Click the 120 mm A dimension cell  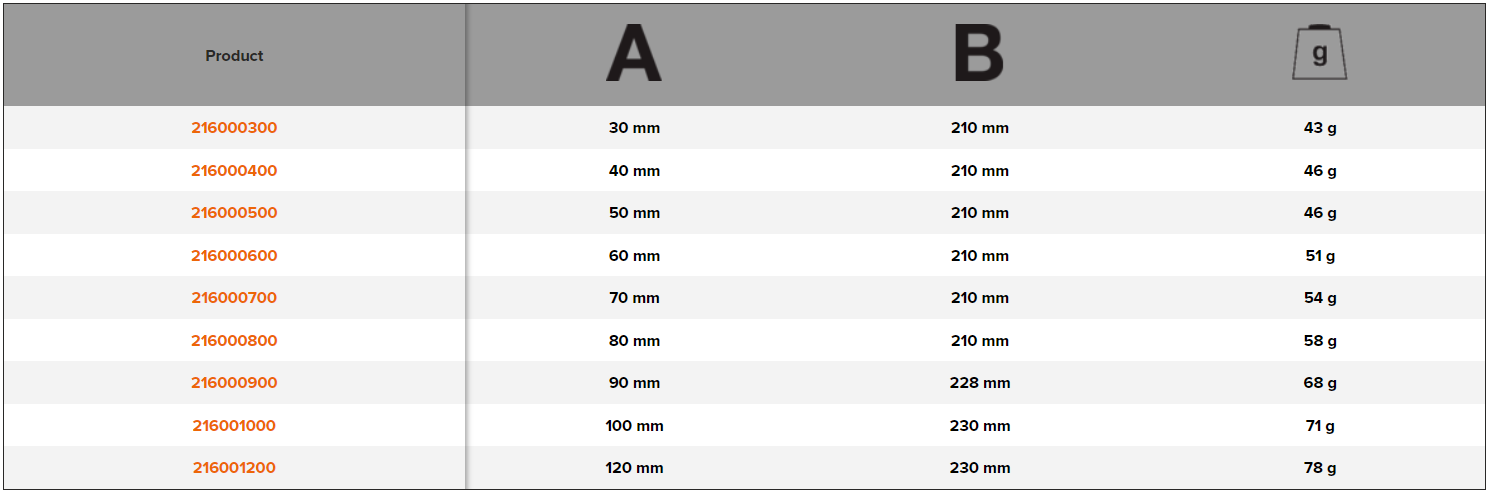pyautogui.click(x=634, y=468)
